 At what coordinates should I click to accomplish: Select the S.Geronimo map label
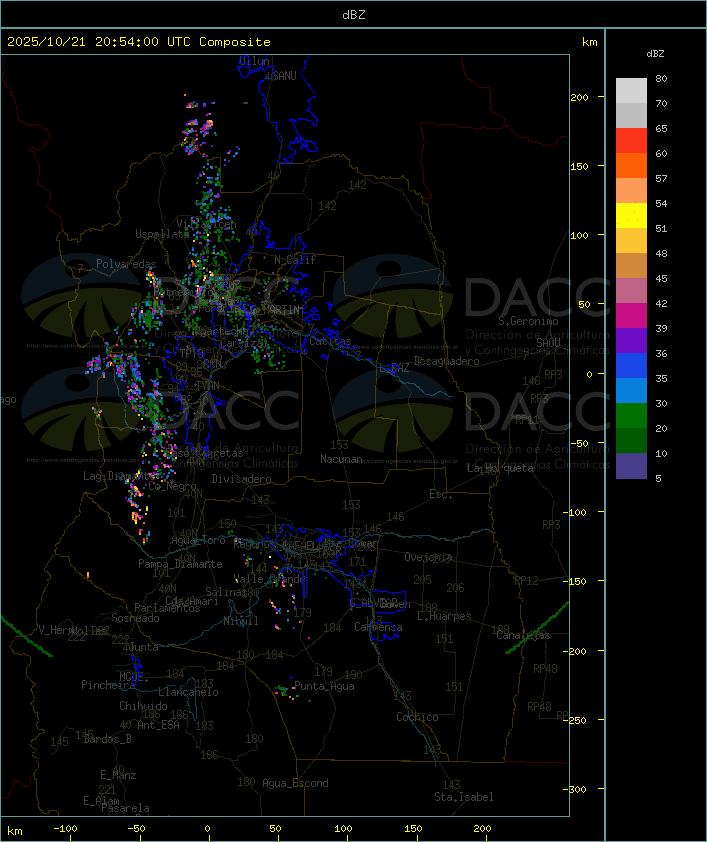528,321
